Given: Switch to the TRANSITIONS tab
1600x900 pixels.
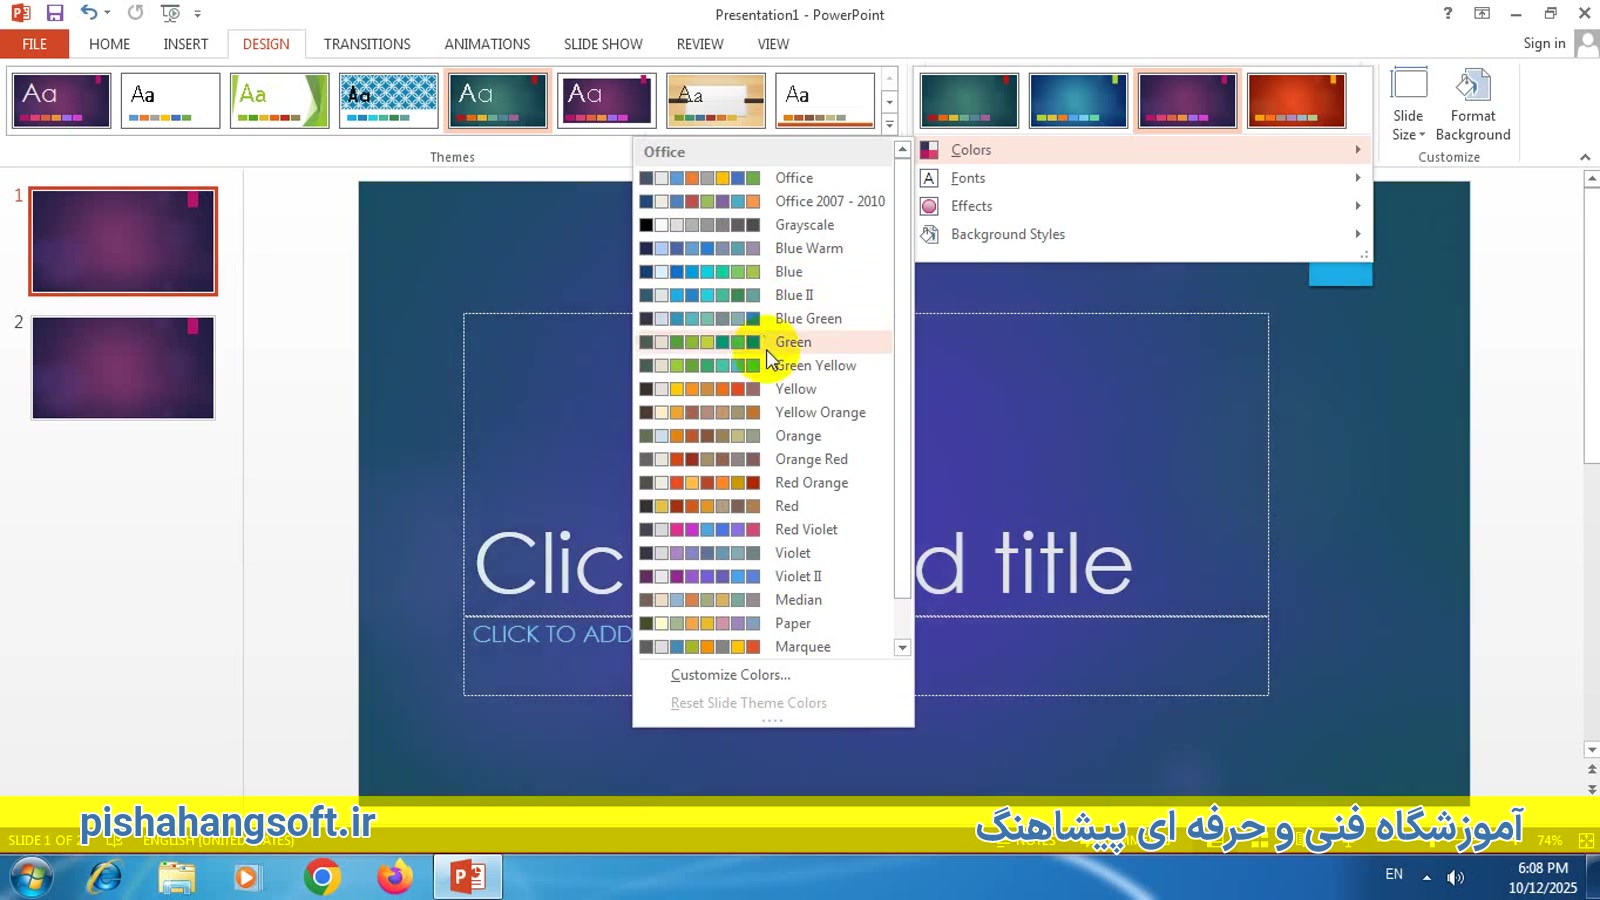Looking at the screenshot, I should pos(367,44).
